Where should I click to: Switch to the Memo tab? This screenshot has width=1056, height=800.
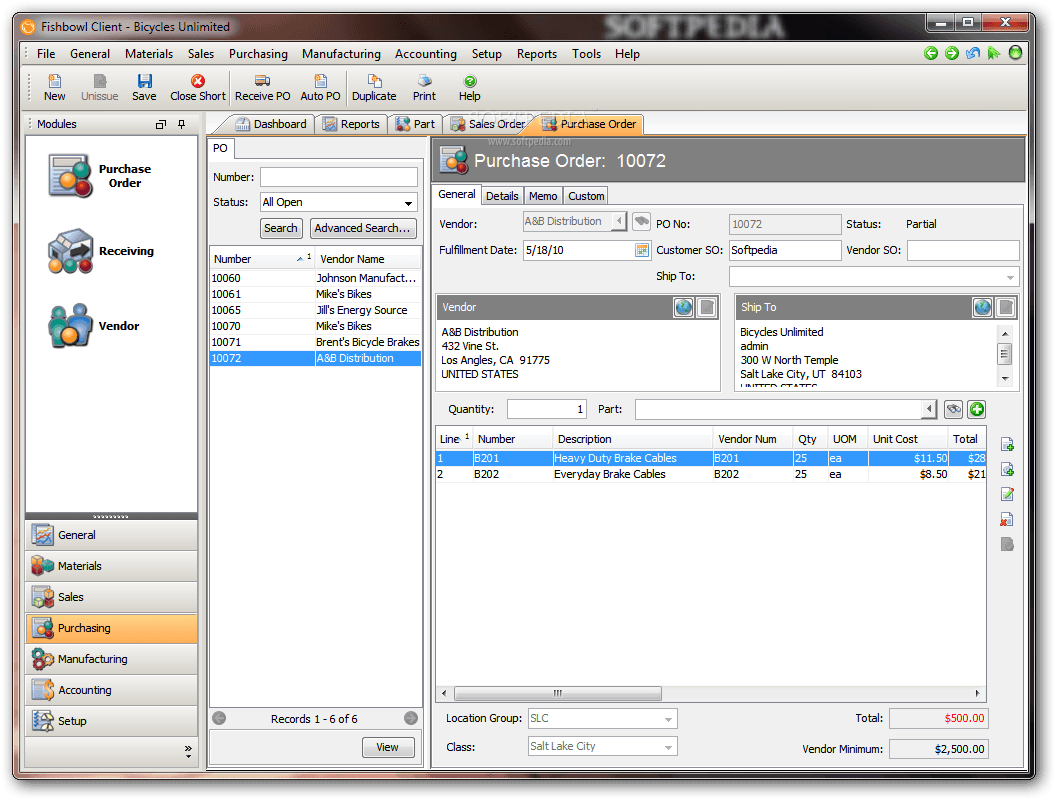[x=543, y=196]
